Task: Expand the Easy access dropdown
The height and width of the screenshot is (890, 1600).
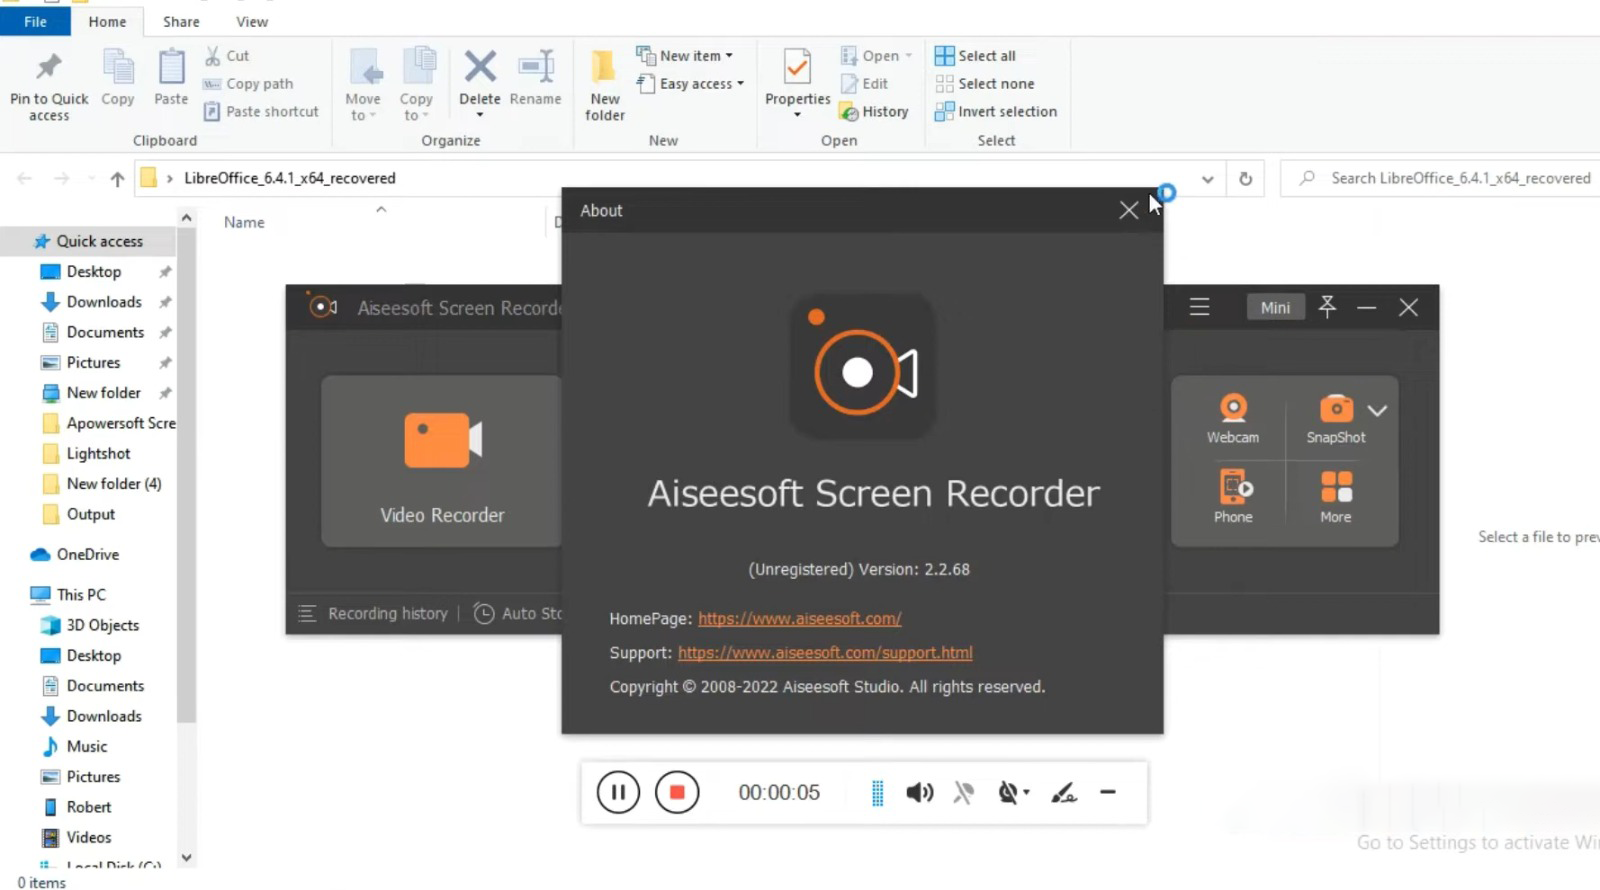Action: pos(690,84)
